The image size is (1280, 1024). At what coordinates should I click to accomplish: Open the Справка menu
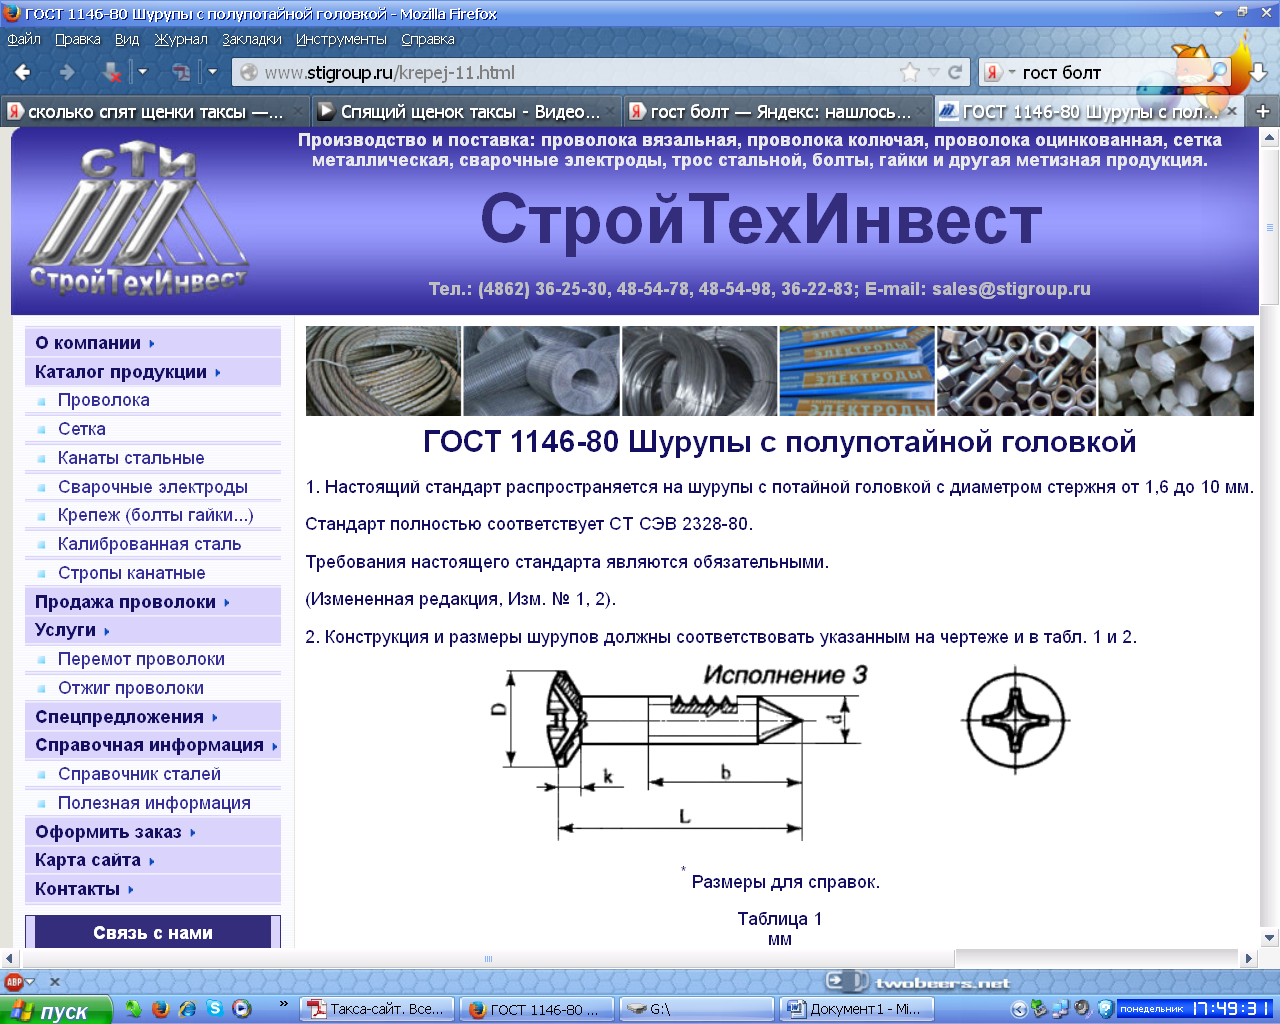428,39
